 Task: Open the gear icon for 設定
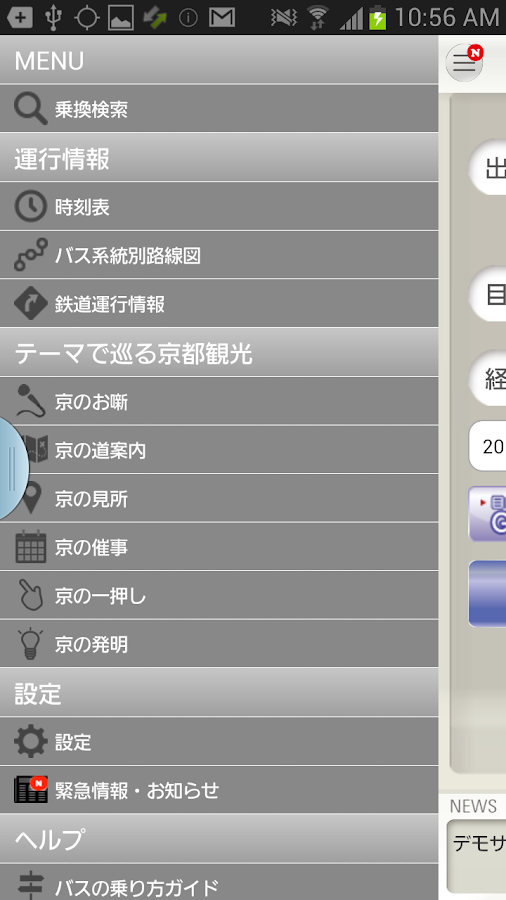click(30, 741)
